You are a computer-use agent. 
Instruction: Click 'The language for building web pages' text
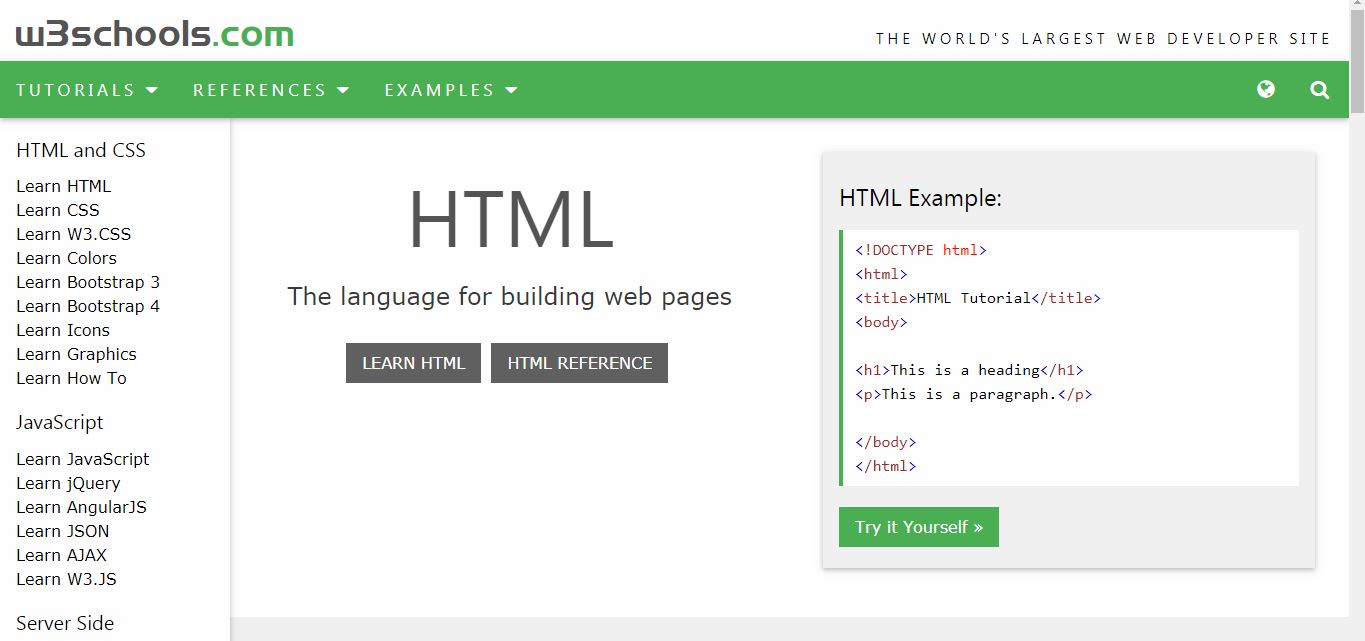pos(510,297)
